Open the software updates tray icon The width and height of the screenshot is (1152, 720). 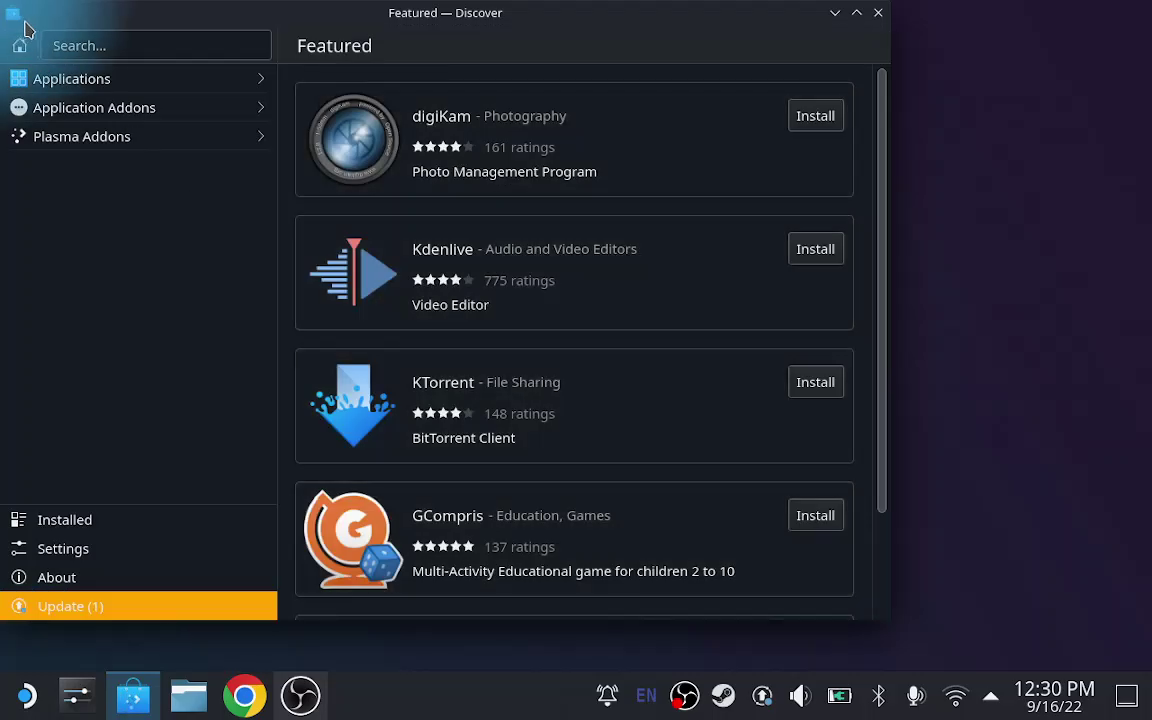(x=763, y=695)
